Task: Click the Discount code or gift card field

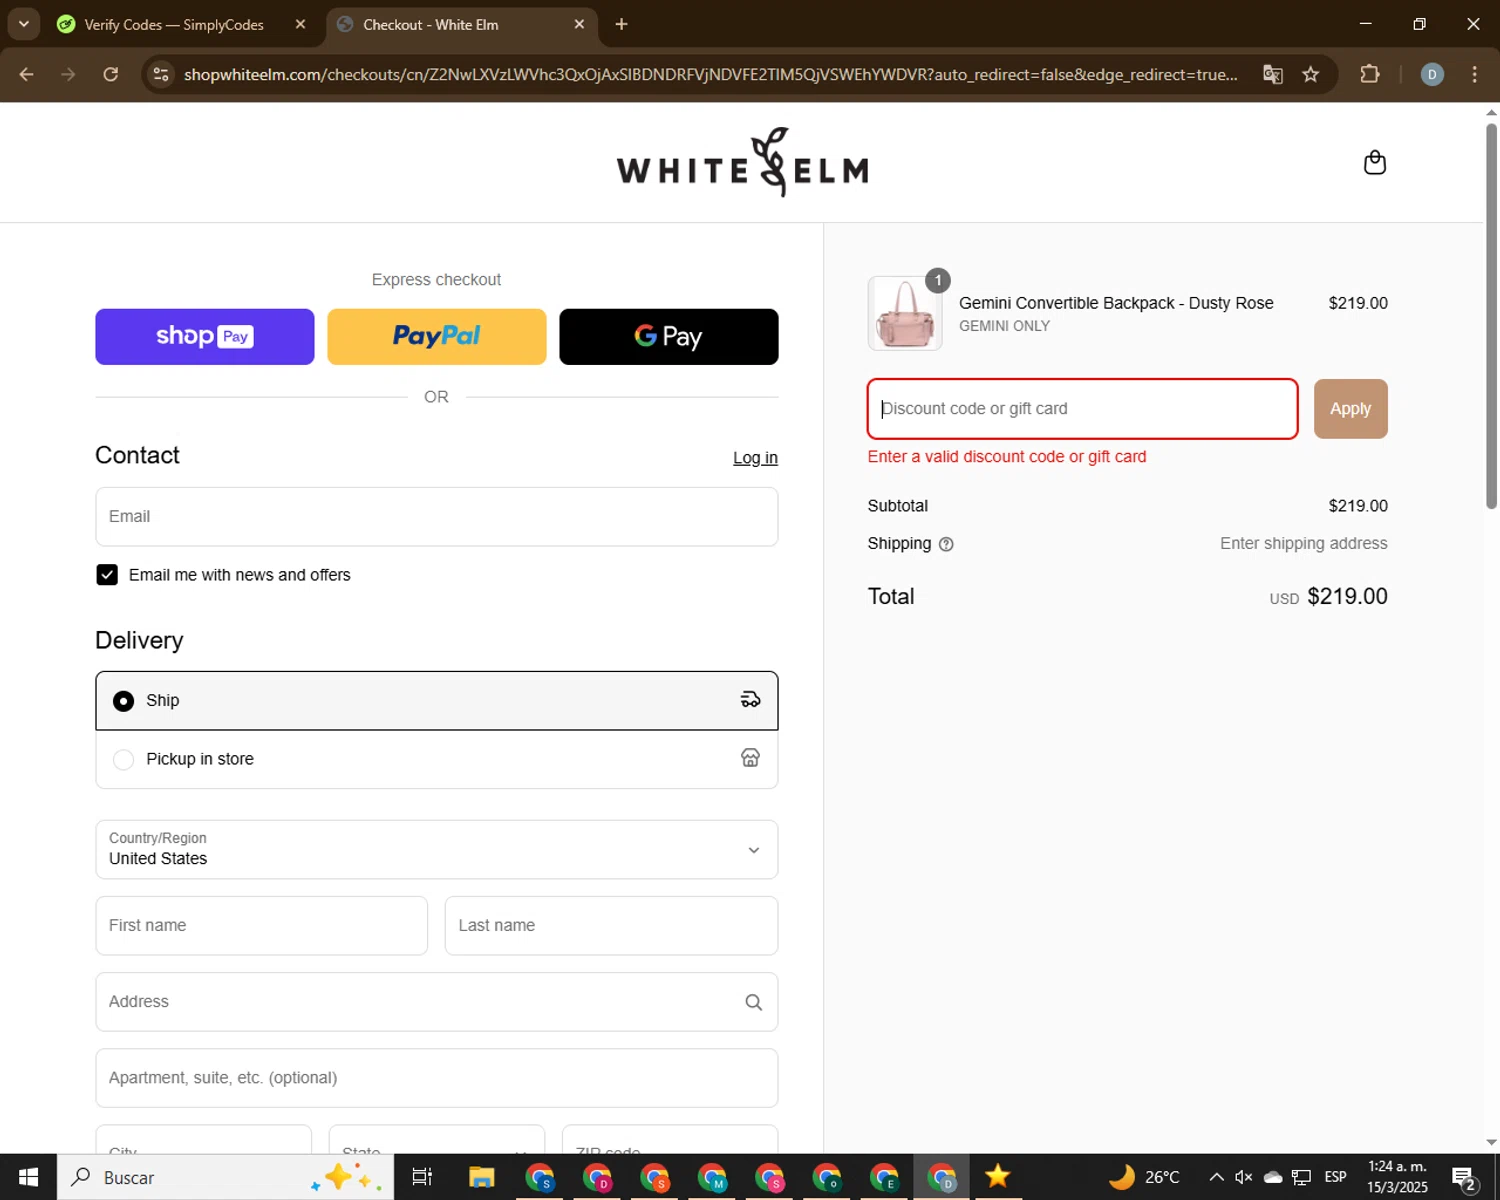Action: coord(1083,409)
